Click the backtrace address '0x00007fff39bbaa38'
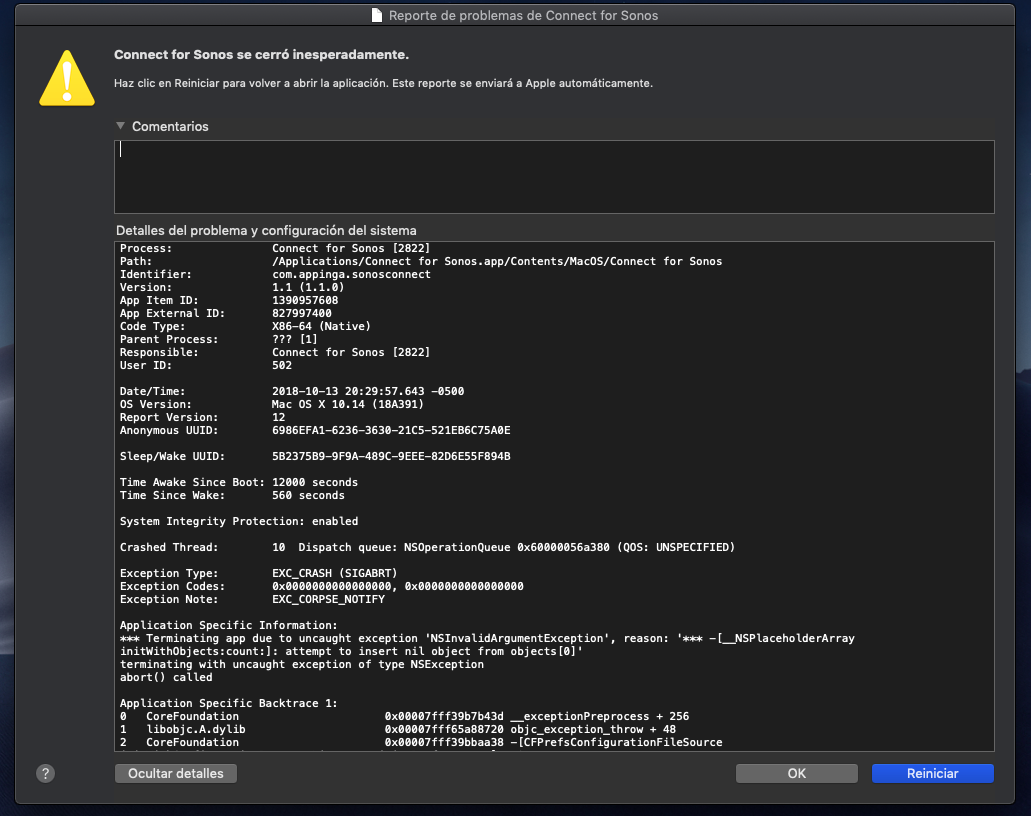This screenshot has height=816, width=1031. pos(444,742)
